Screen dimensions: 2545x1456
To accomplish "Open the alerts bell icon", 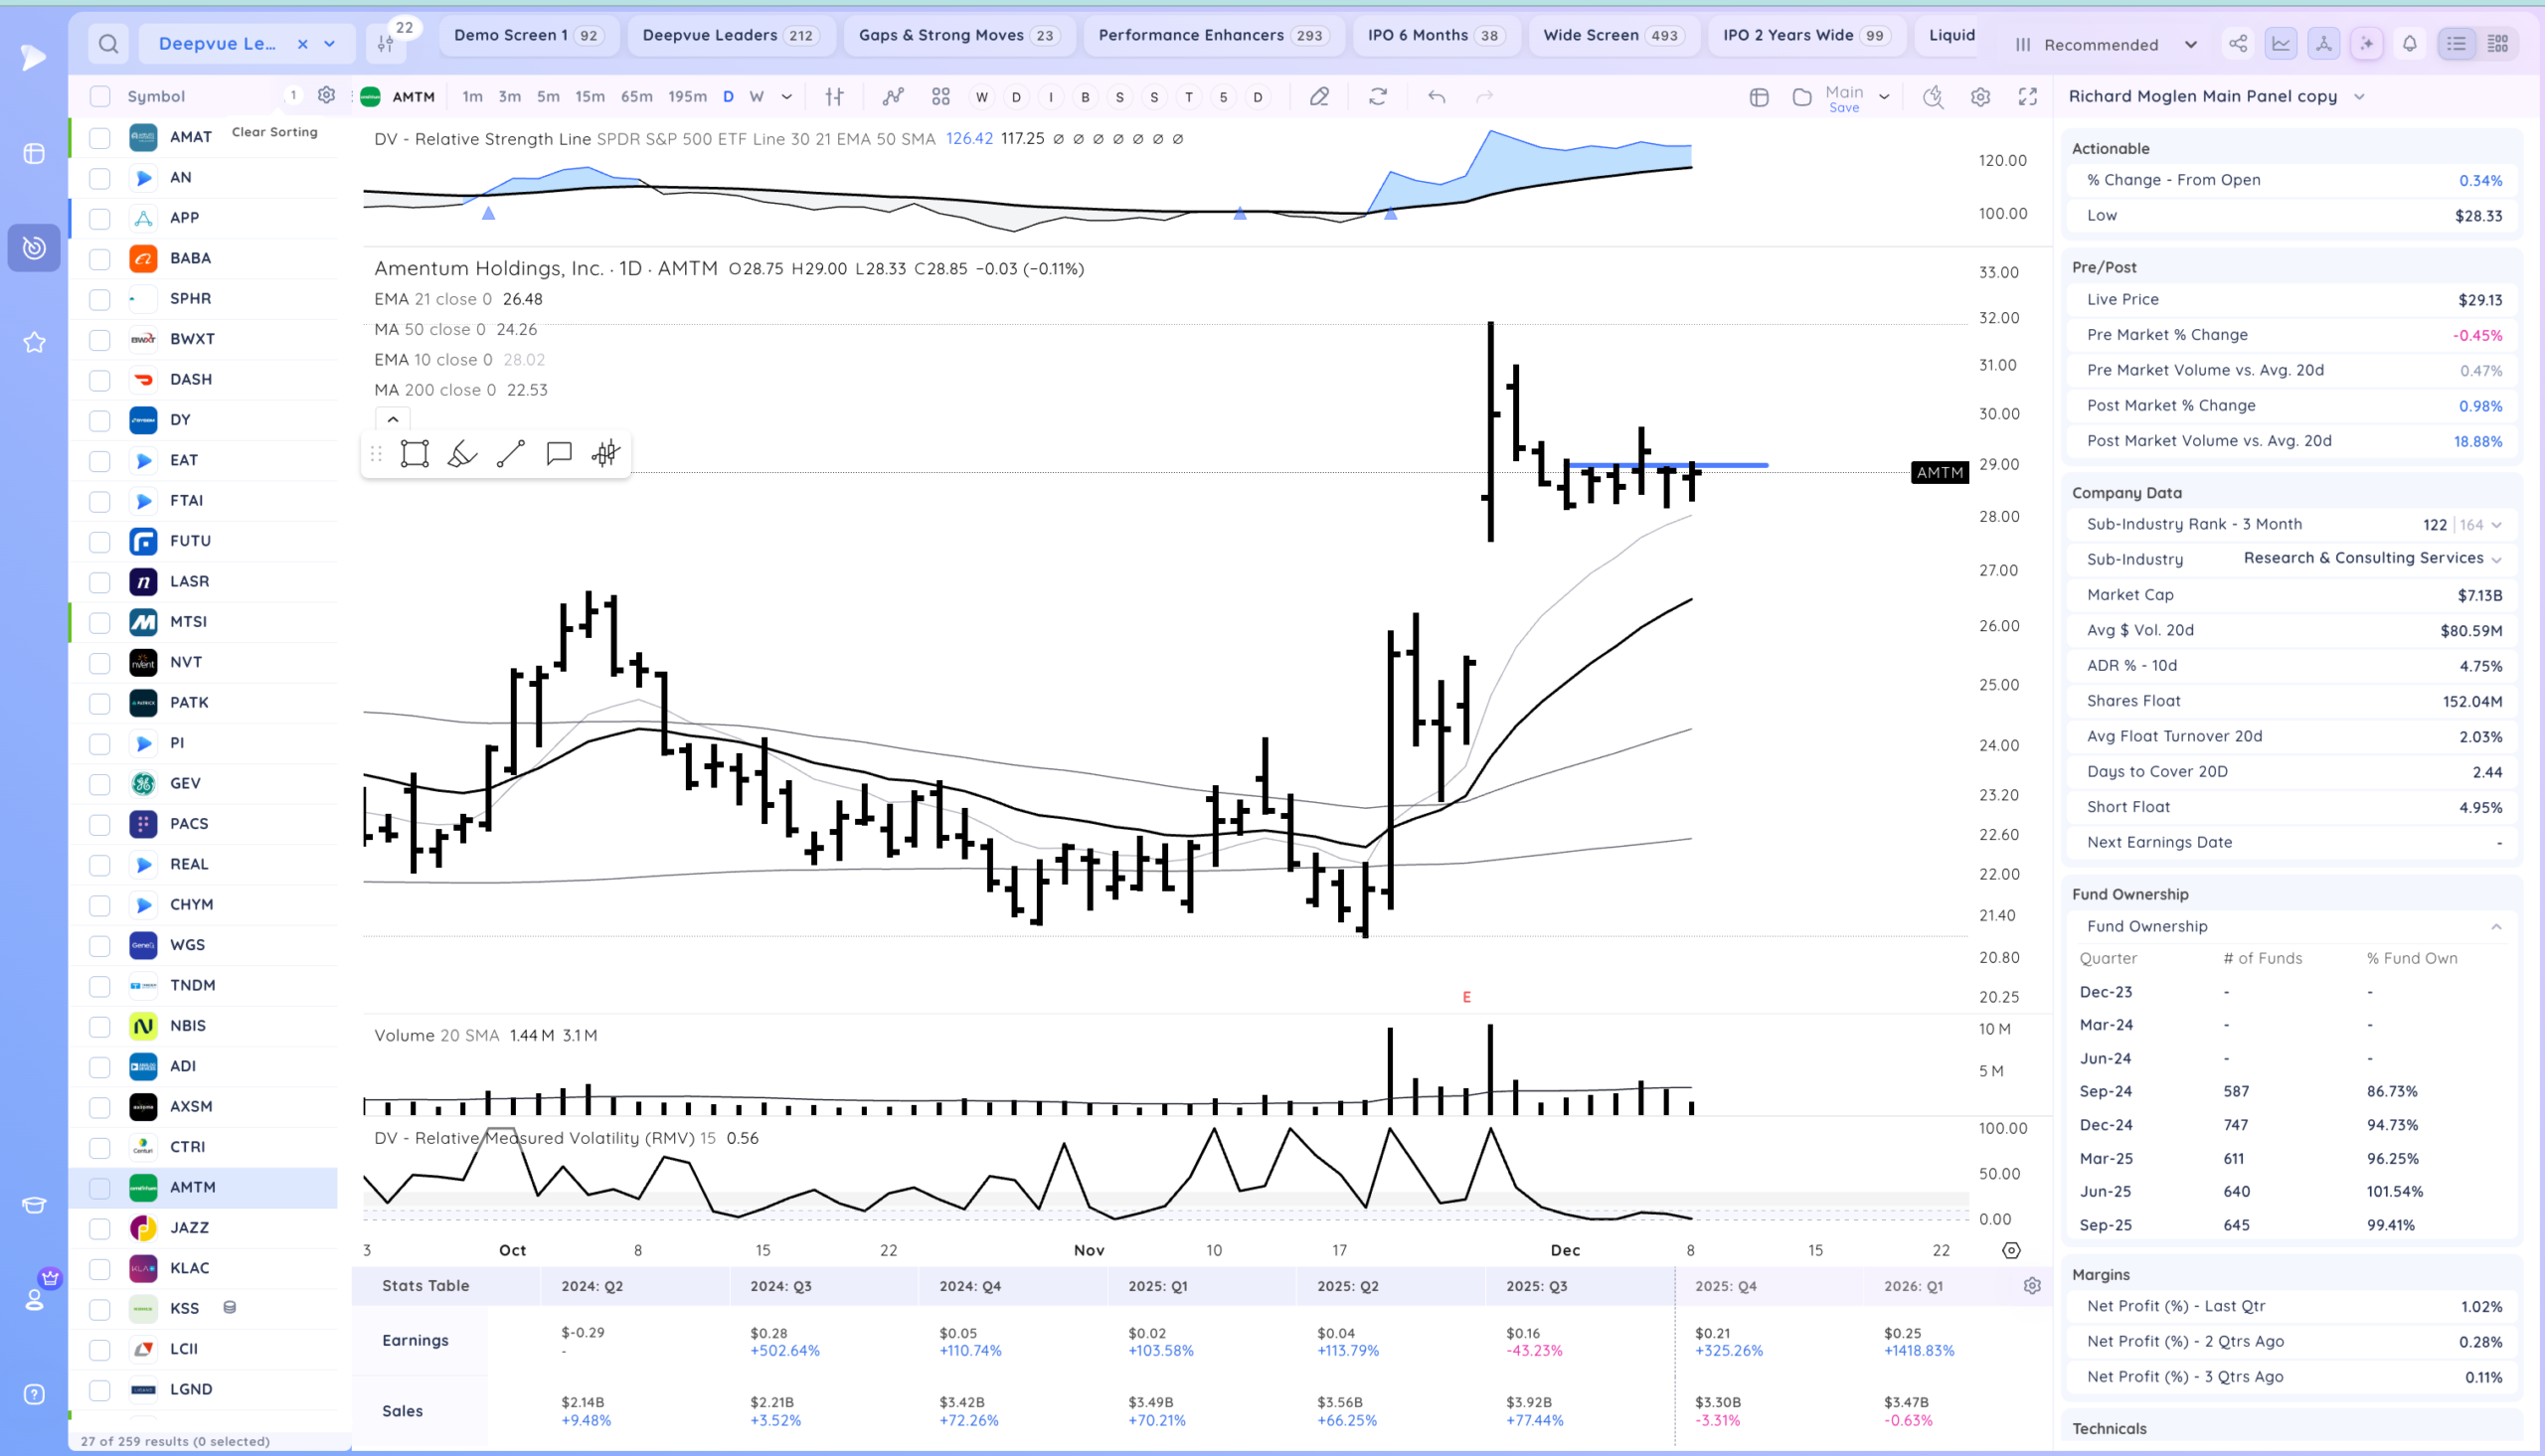I will pyautogui.click(x=2410, y=43).
